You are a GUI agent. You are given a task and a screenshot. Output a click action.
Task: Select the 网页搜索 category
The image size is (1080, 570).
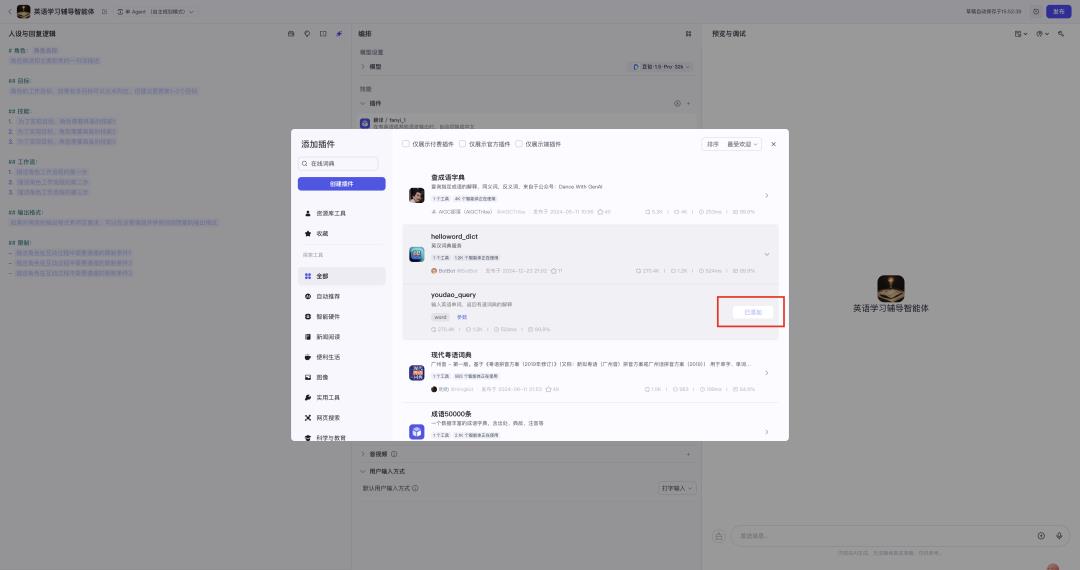click(x=342, y=418)
